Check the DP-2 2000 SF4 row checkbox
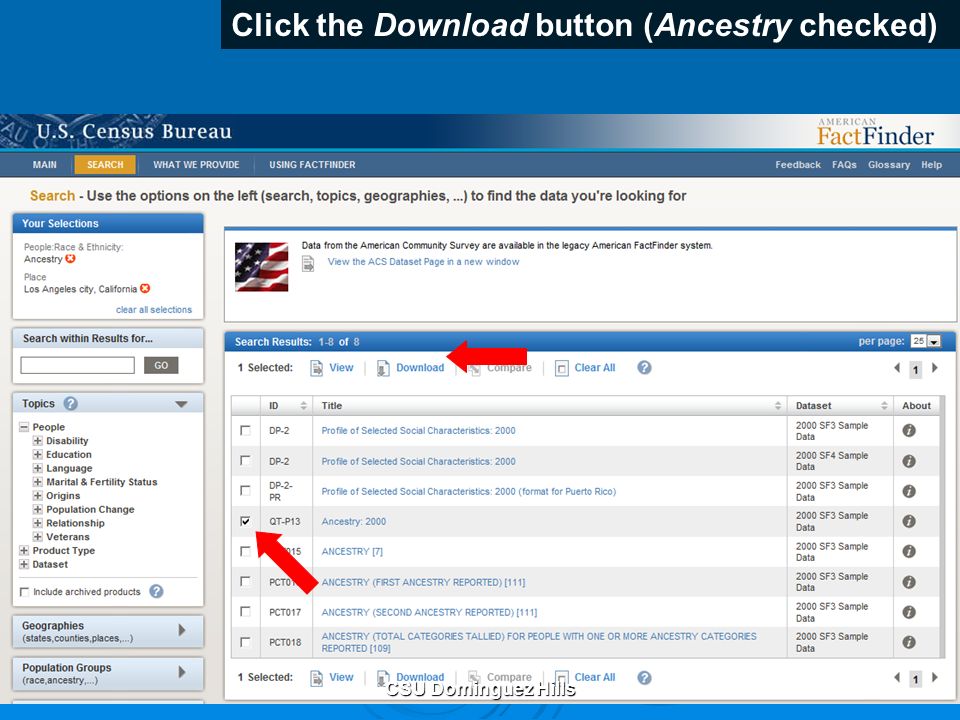This screenshot has width=960, height=720. (246, 460)
